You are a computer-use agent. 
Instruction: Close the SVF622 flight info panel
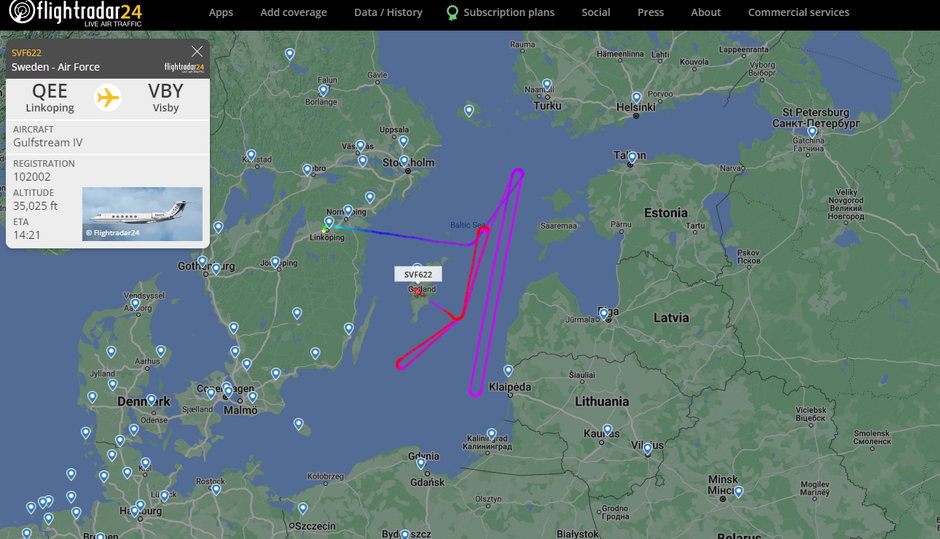coord(197,52)
